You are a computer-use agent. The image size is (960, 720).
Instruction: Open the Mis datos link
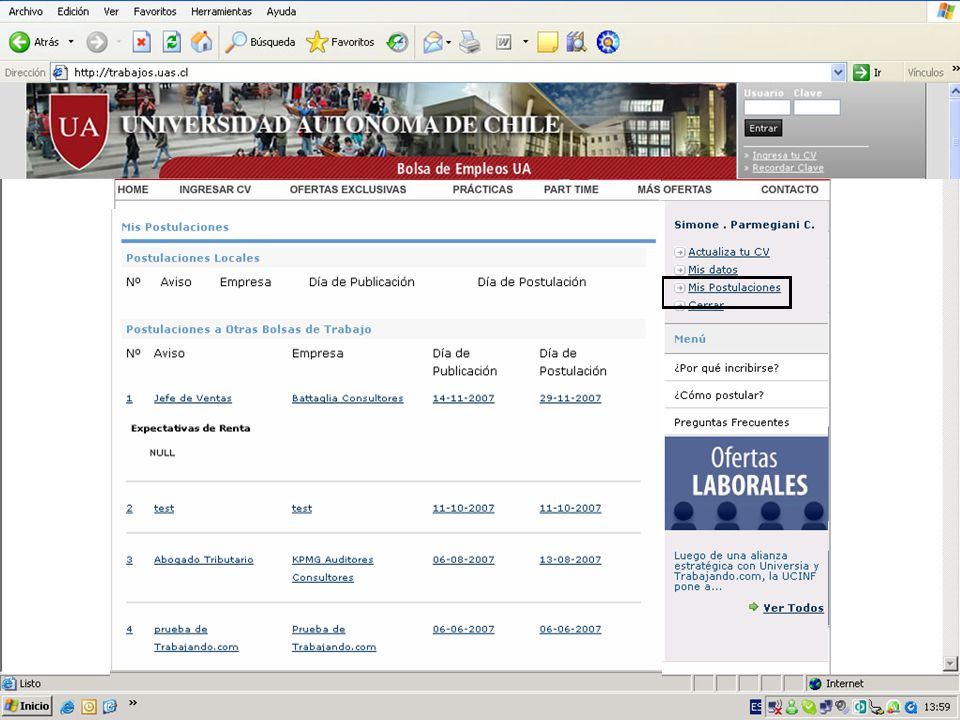[713, 269]
